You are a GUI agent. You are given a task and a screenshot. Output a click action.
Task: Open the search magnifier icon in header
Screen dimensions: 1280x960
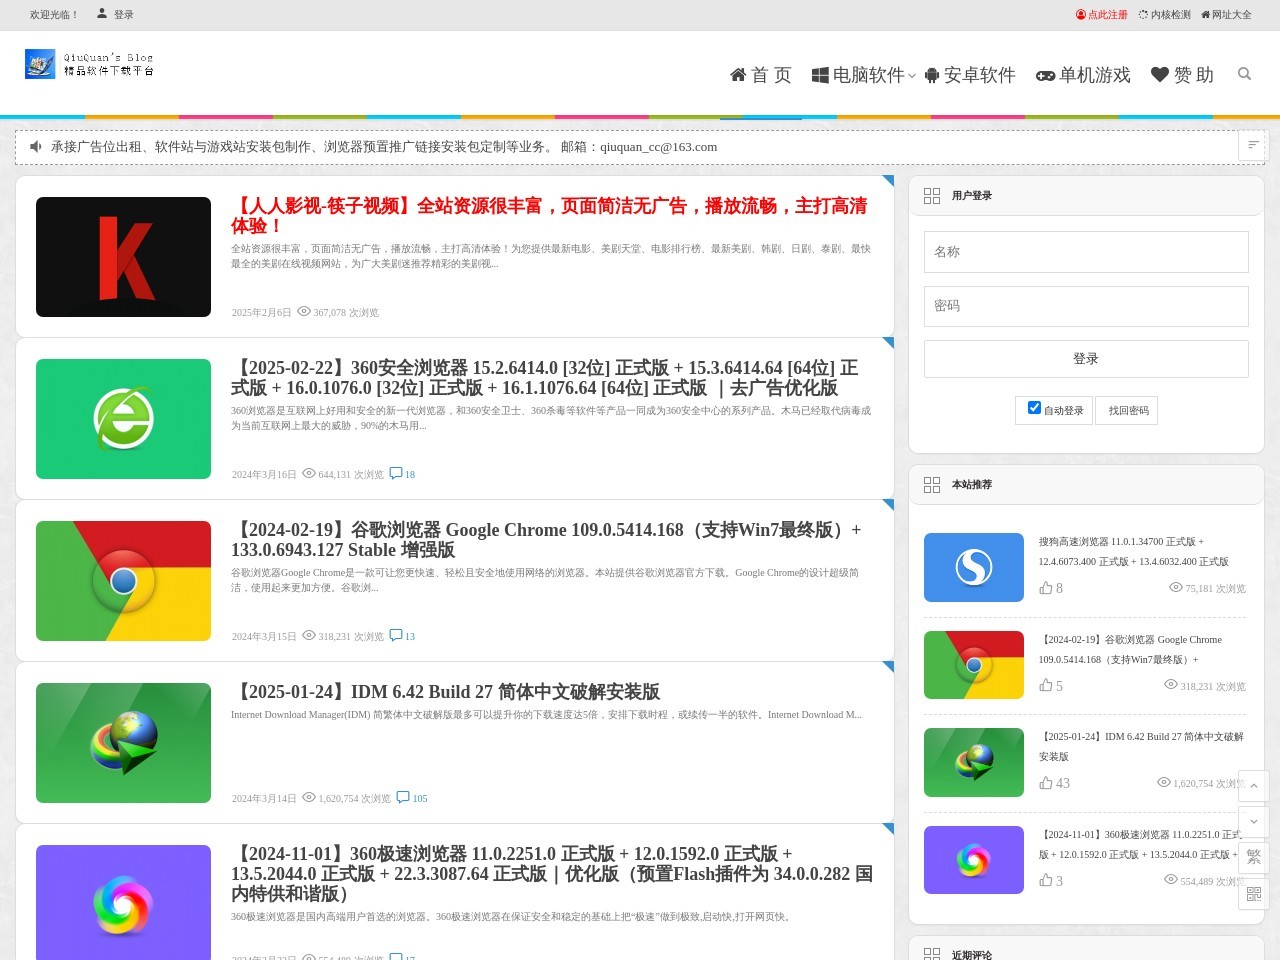click(1244, 74)
